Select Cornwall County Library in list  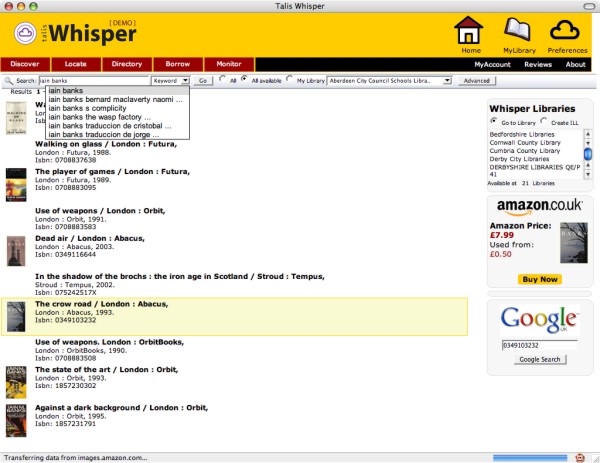click(525, 142)
